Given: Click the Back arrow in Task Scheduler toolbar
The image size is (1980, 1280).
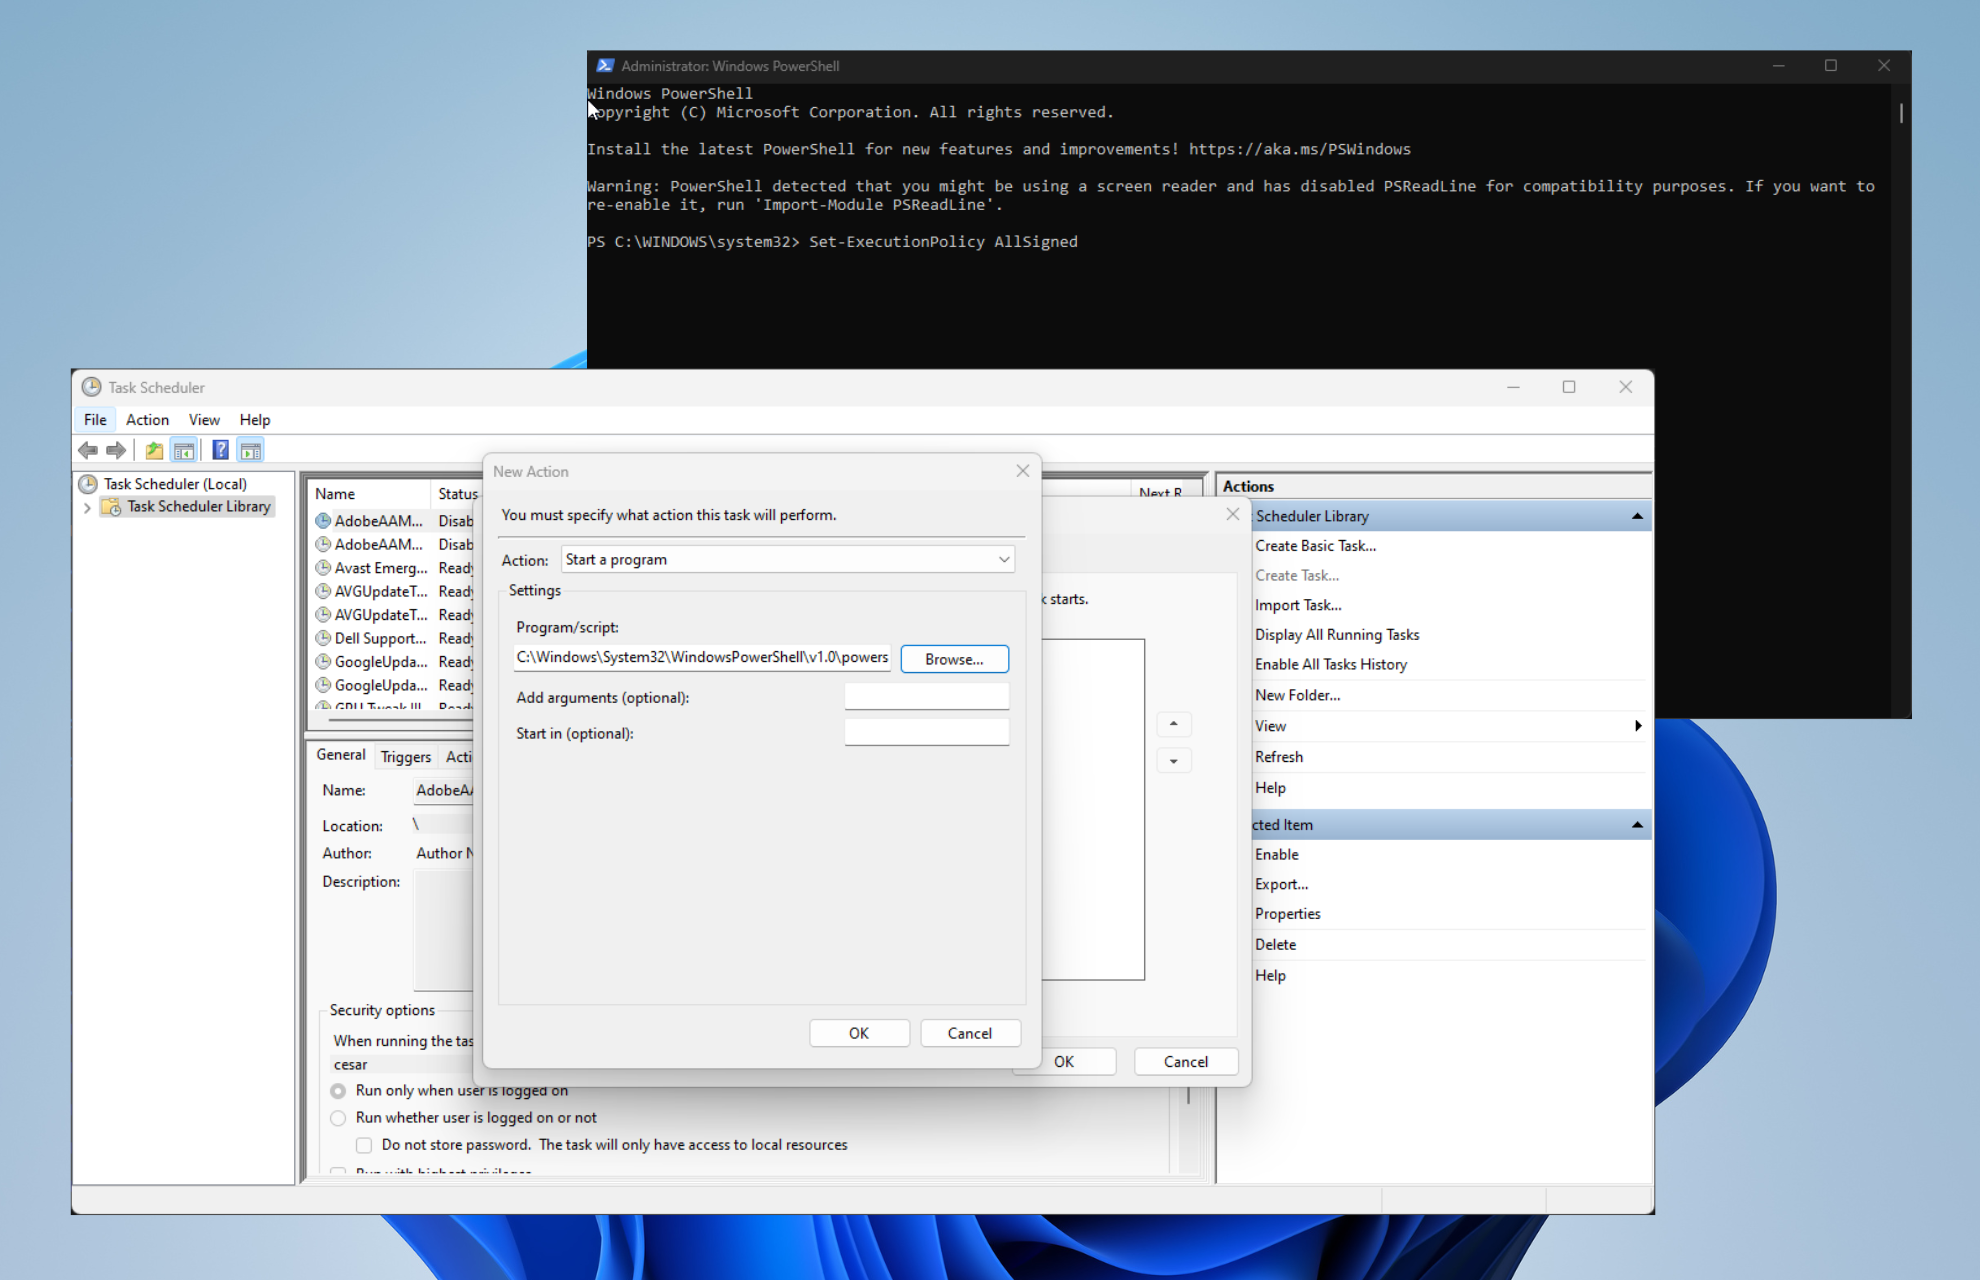Looking at the screenshot, I should (x=88, y=451).
